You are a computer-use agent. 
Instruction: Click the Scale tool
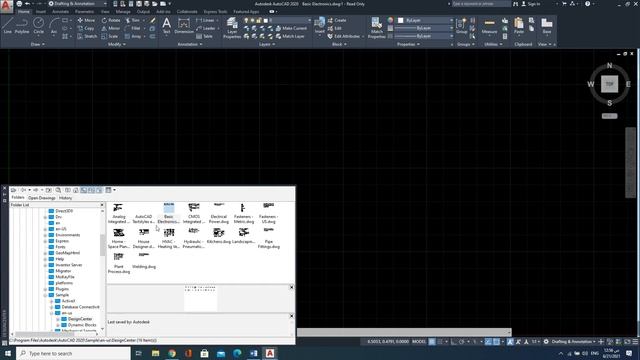(x=110, y=36)
